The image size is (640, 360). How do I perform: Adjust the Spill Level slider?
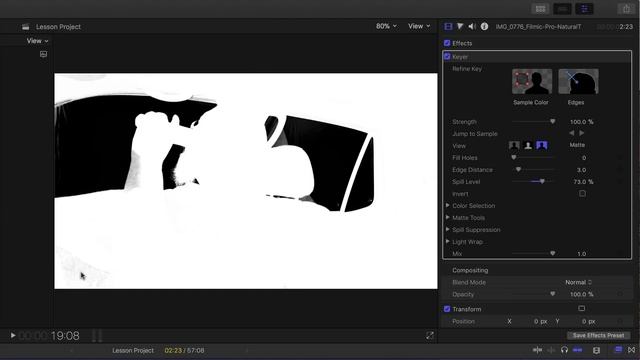point(542,181)
